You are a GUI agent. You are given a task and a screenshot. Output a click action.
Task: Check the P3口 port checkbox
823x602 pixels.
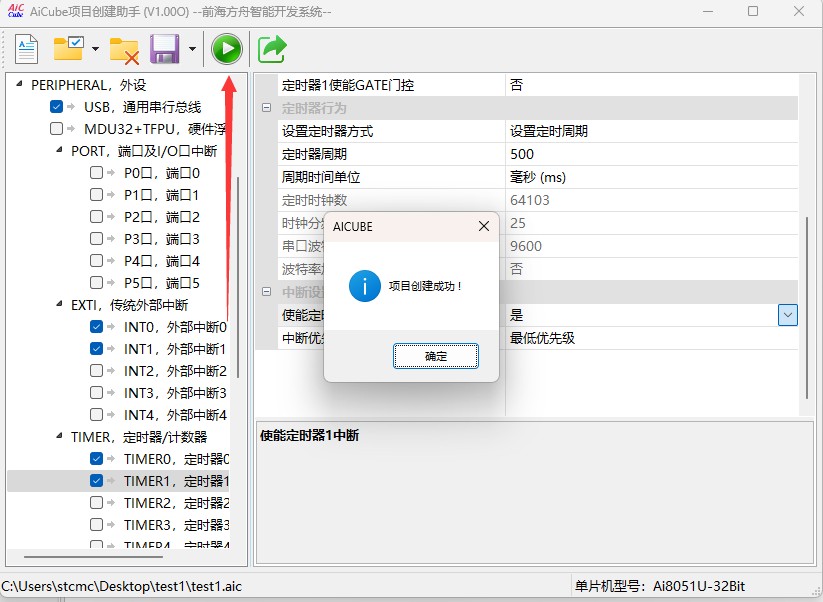pyautogui.click(x=96, y=239)
